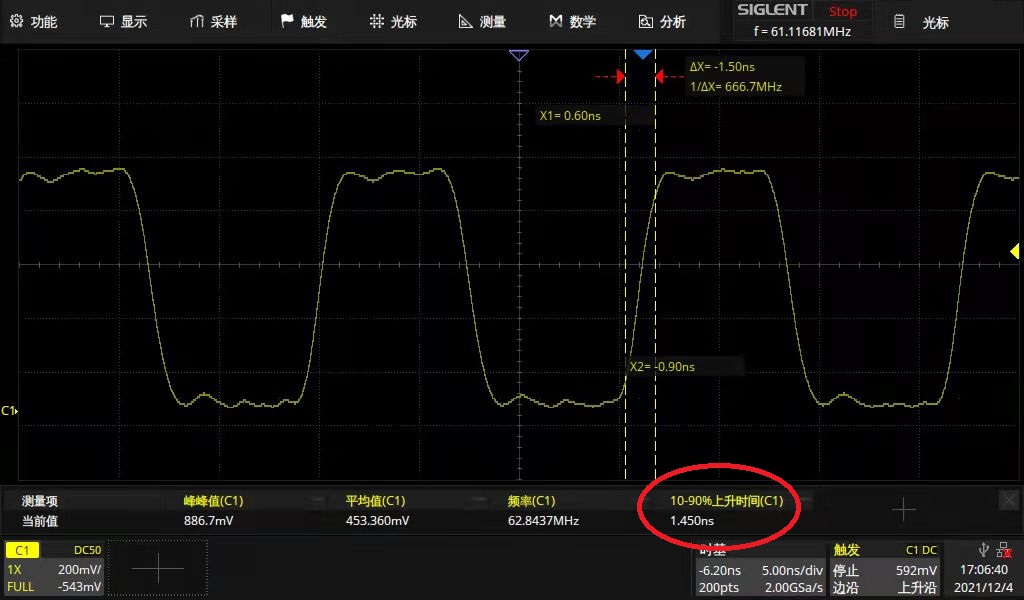
Task: Open the 触发 (Trigger) flag menu
Action: point(303,21)
